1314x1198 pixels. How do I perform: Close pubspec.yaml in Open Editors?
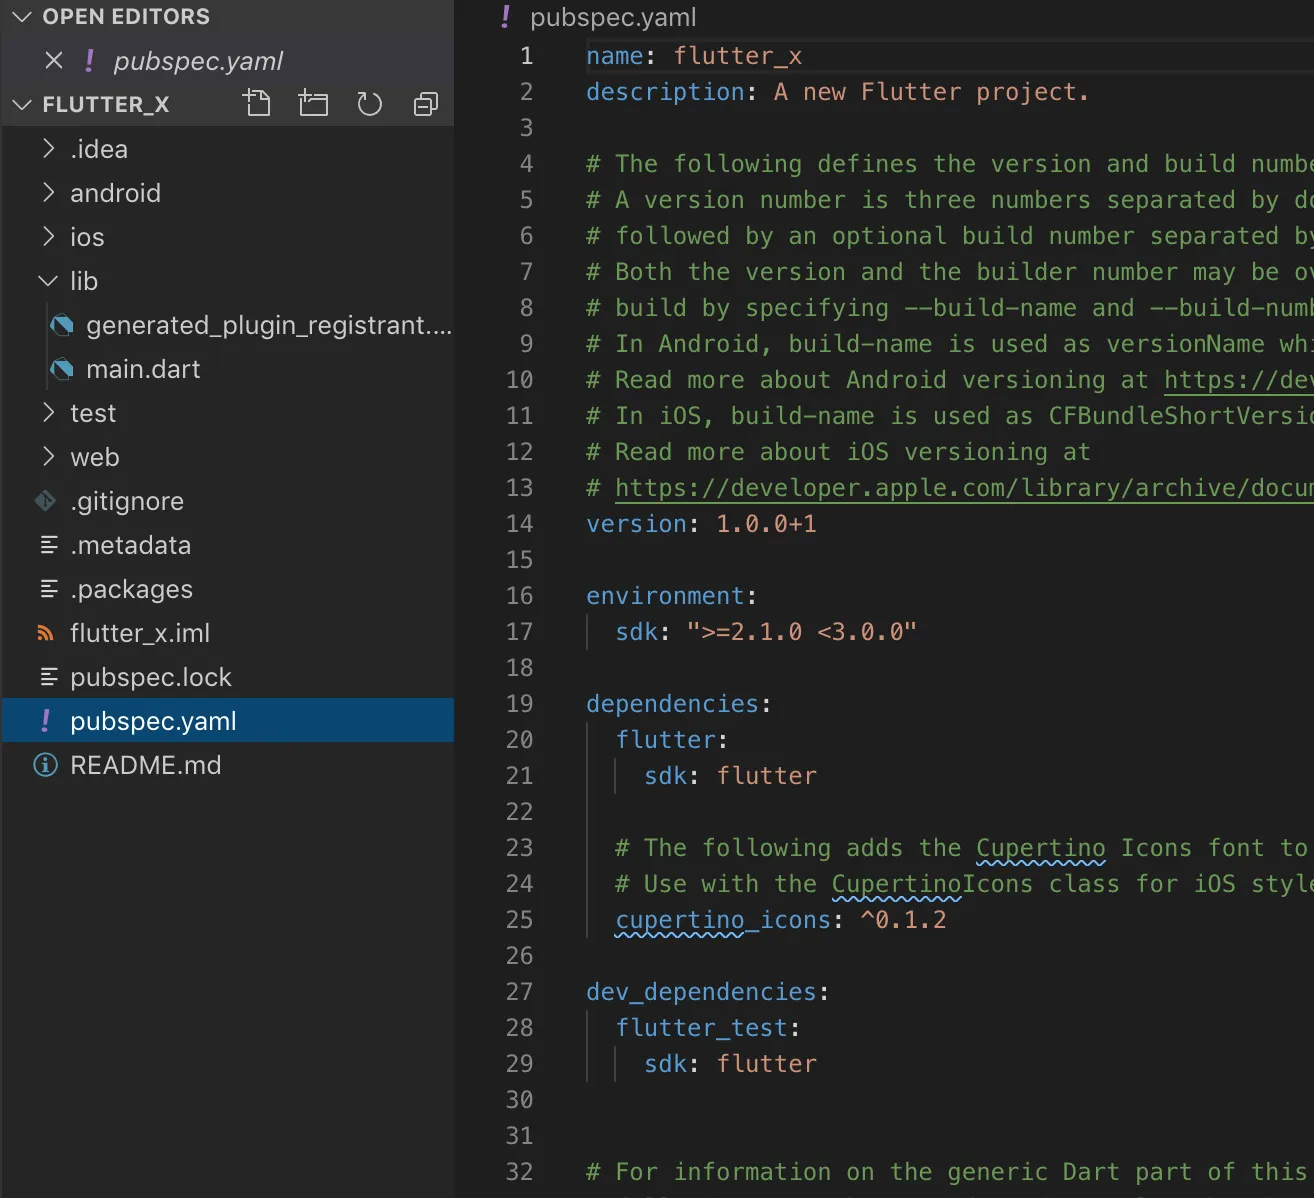(x=54, y=61)
